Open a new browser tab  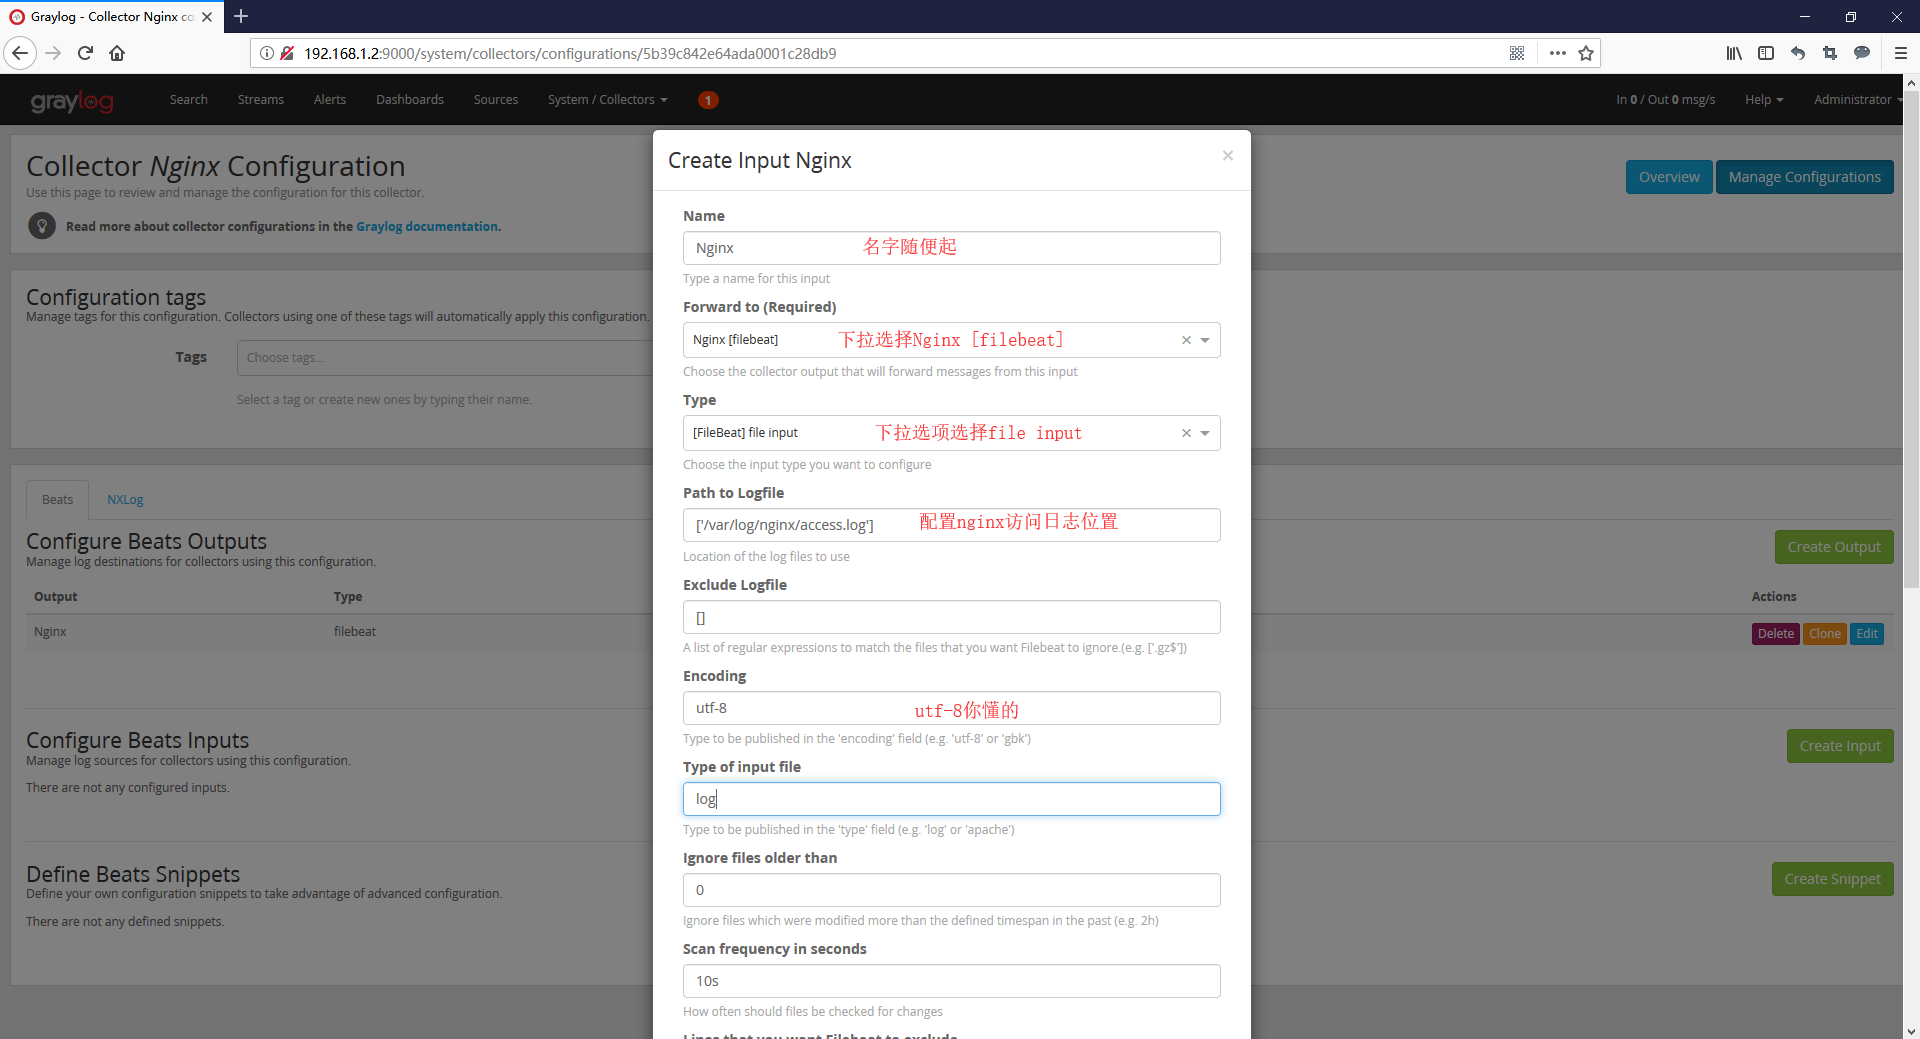[241, 16]
